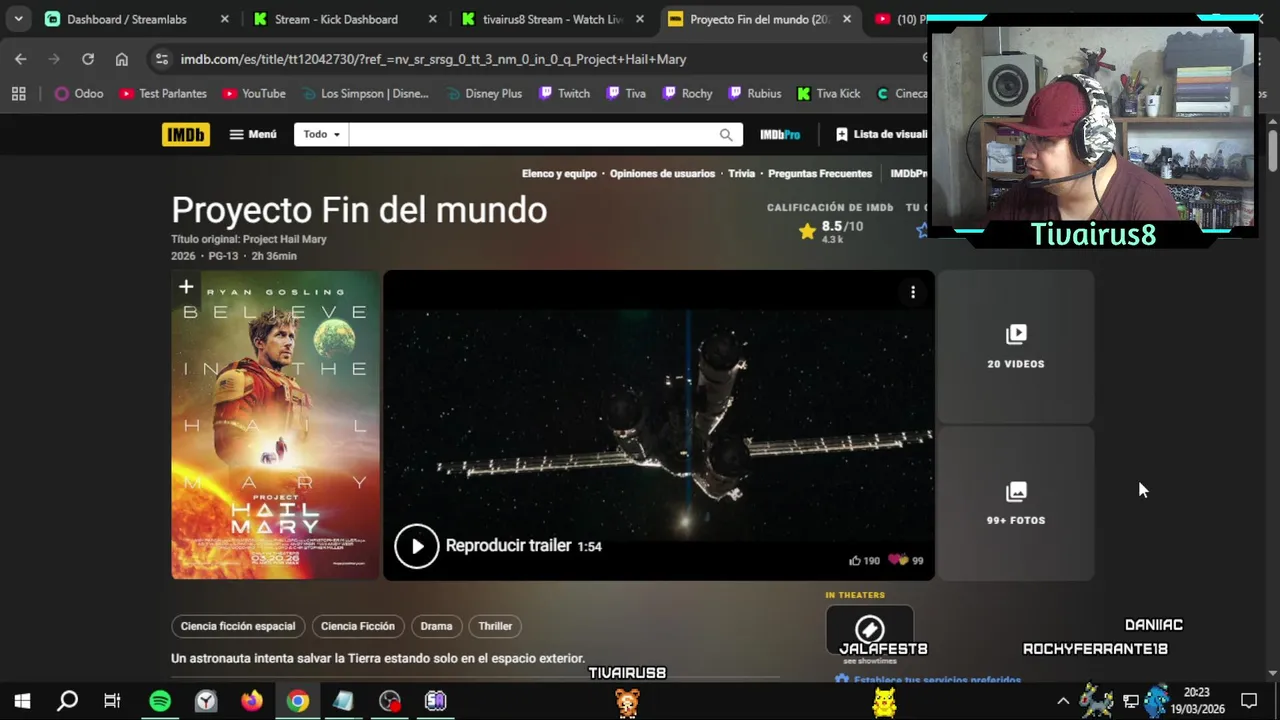Image resolution: width=1280 pixels, height=720 pixels.
Task: Select the Ciencia Ficción genre chip
Action: pos(358,626)
